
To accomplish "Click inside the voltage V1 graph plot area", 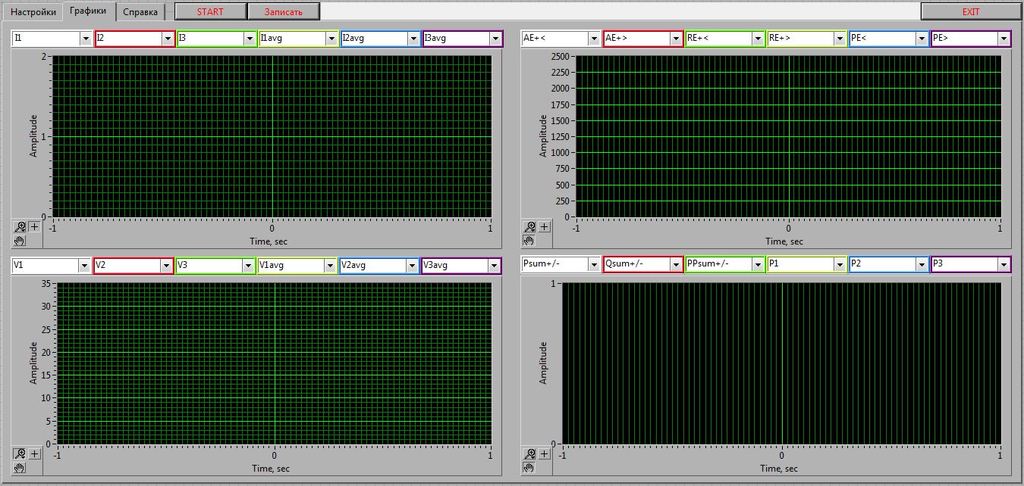I will (x=274, y=364).
